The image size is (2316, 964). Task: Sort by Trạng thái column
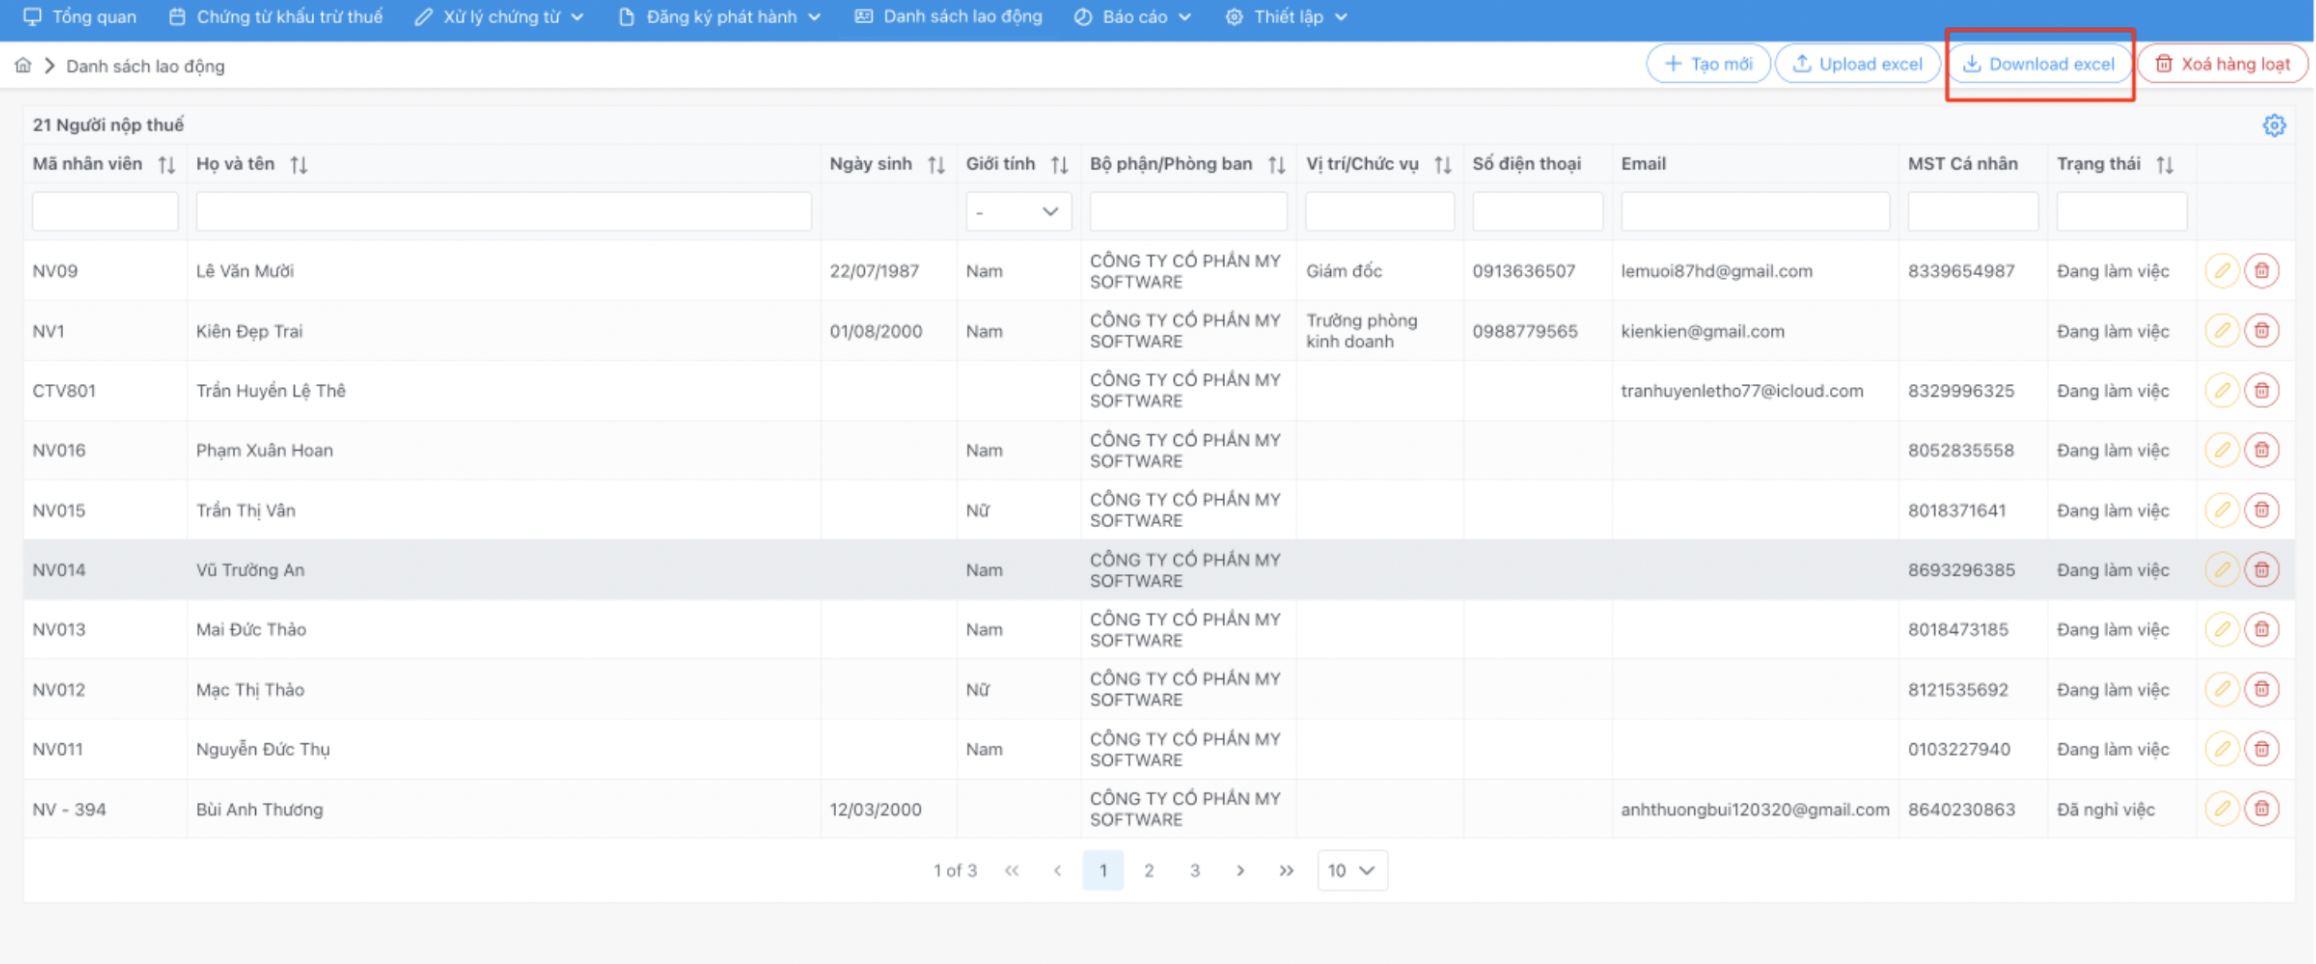(x=2165, y=165)
